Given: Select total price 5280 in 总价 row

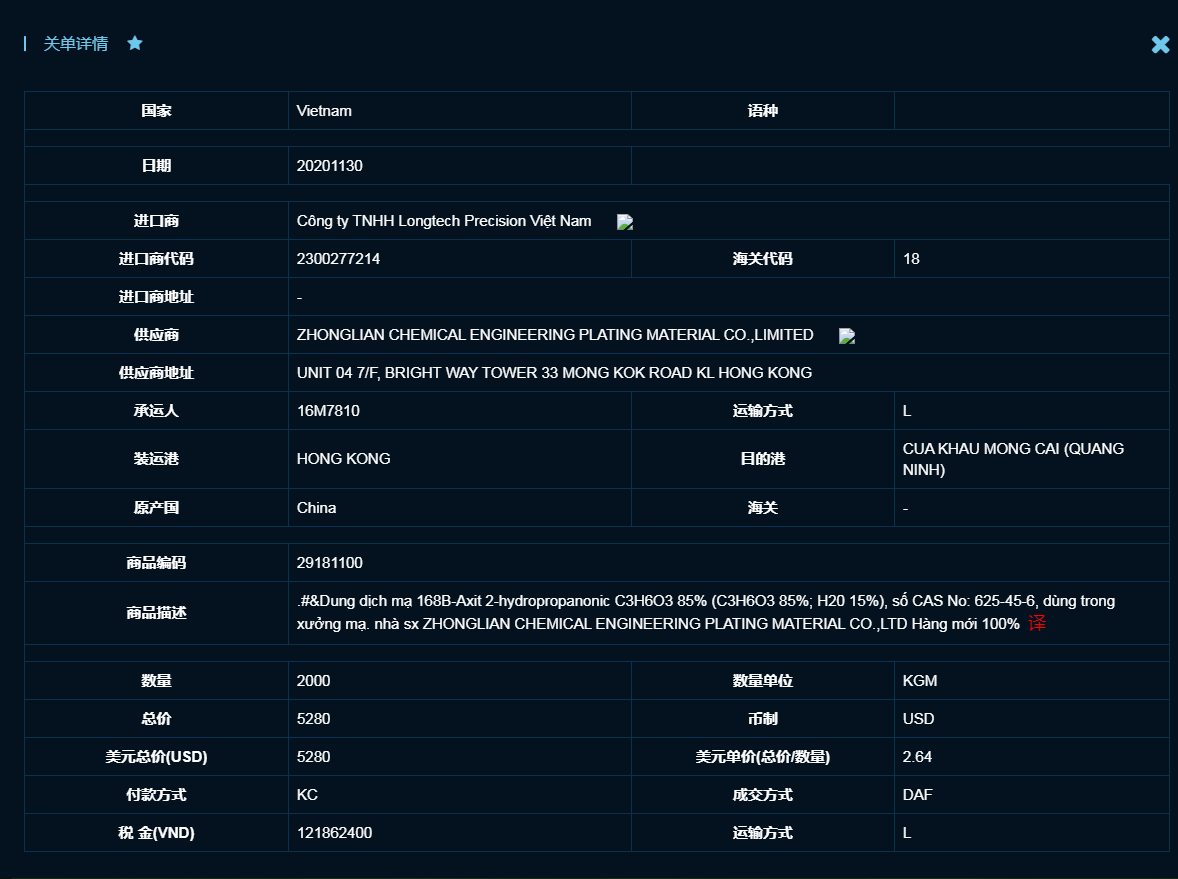Looking at the screenshot, I should 313,718.
